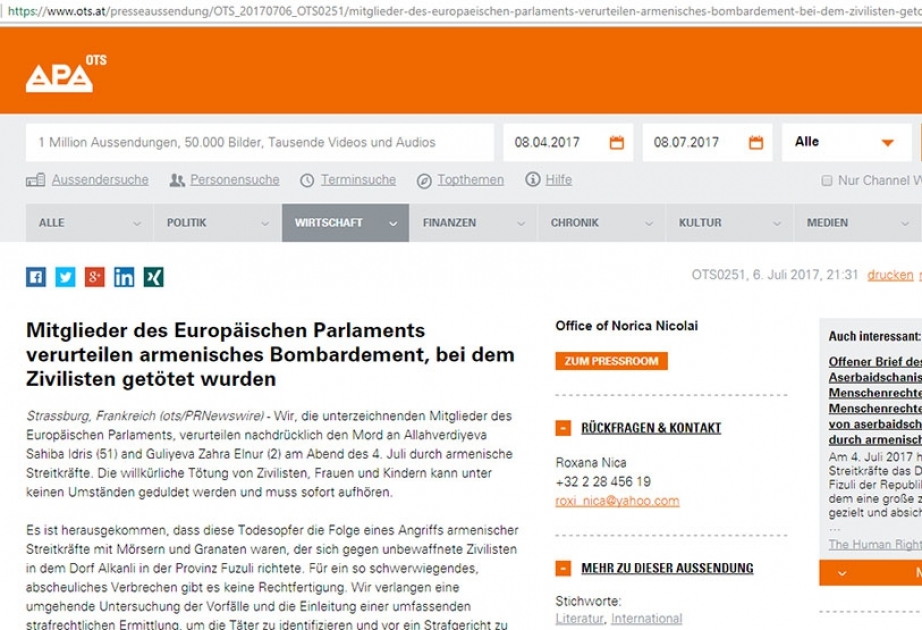Image resolution: width=922 pixels, height=630 pixels.
Task: Expand KULTUR navigation dropdown arrow
Action: [x=777, y=224]
